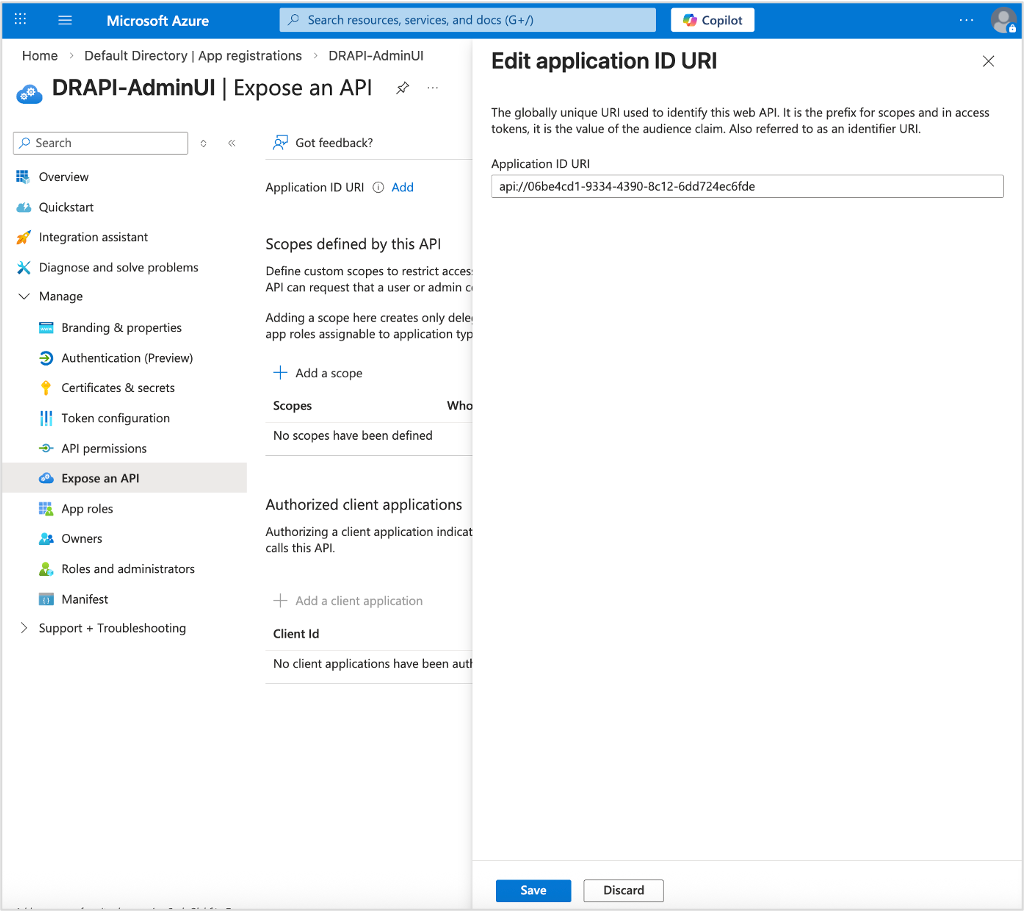The width and height of the screenshot is (1024, 912).
Task: Open the Manifest editor
Action: tap(85, 598)
